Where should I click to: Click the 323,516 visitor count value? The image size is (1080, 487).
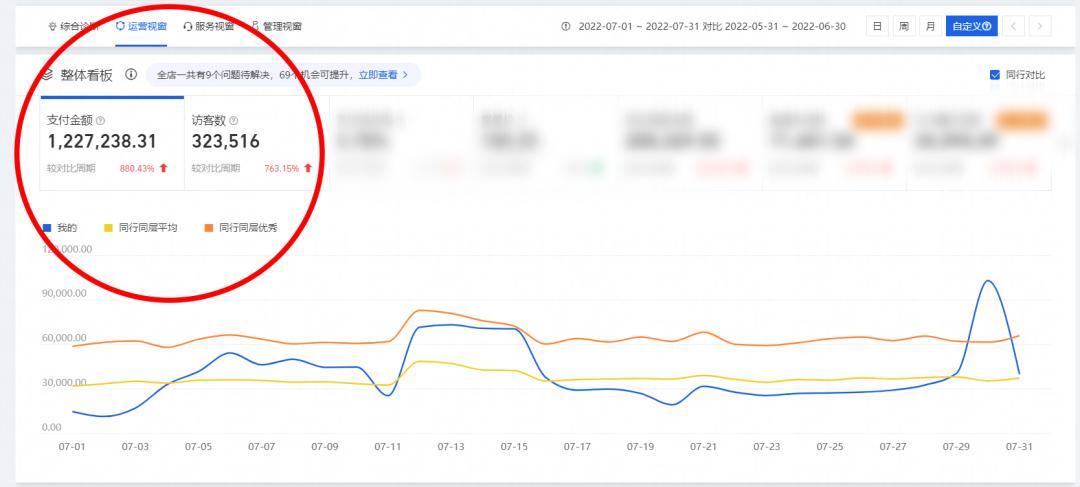pos(226,142)
